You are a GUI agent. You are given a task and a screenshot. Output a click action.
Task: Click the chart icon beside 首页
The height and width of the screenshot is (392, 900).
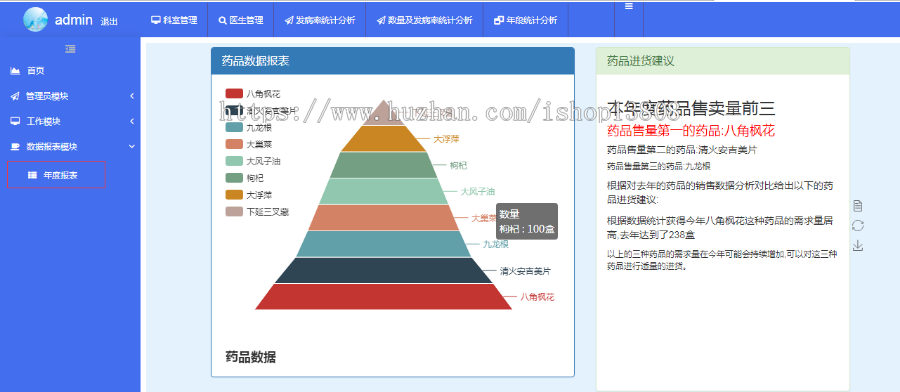coord(15,71)
